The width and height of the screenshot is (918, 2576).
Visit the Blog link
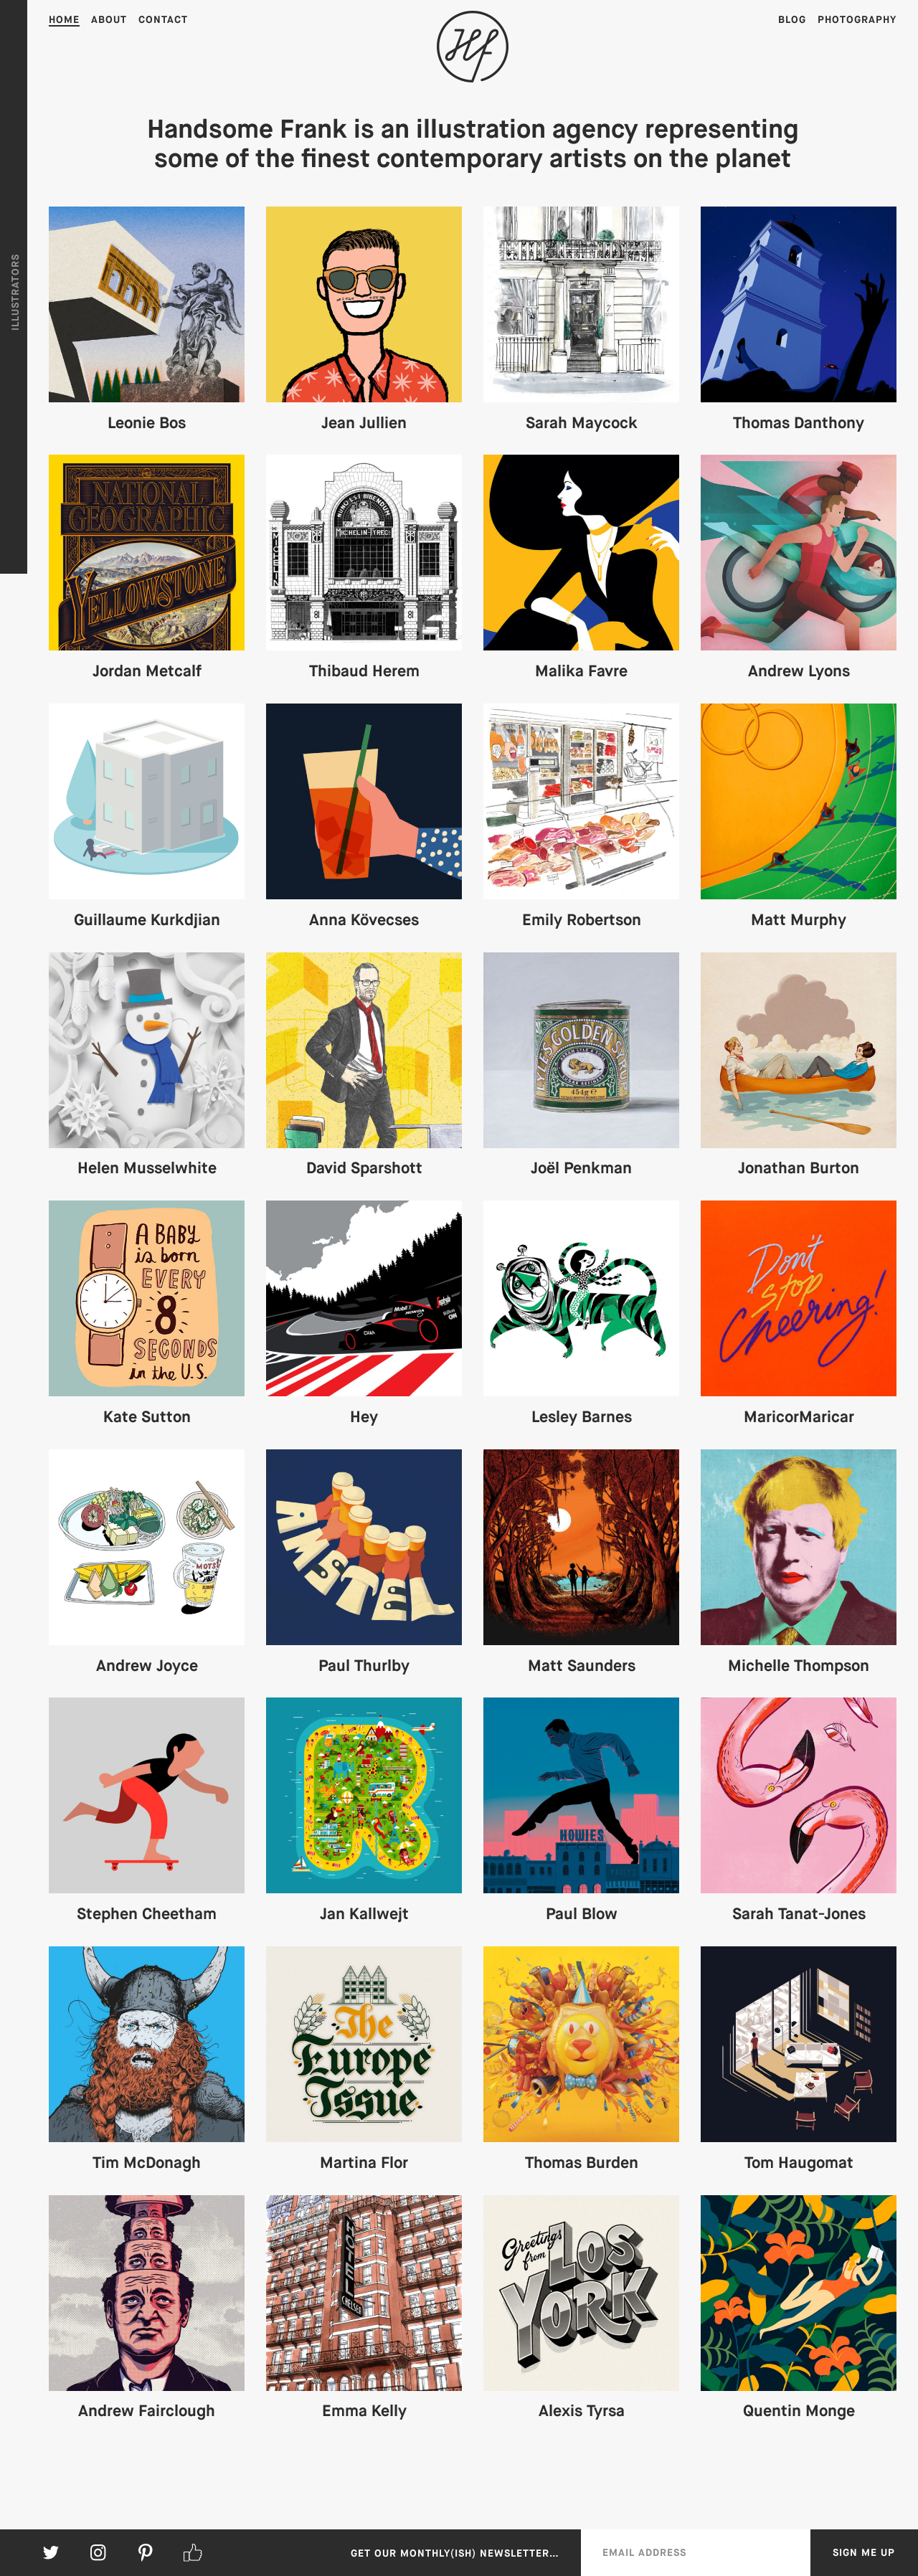coord(792,19)
